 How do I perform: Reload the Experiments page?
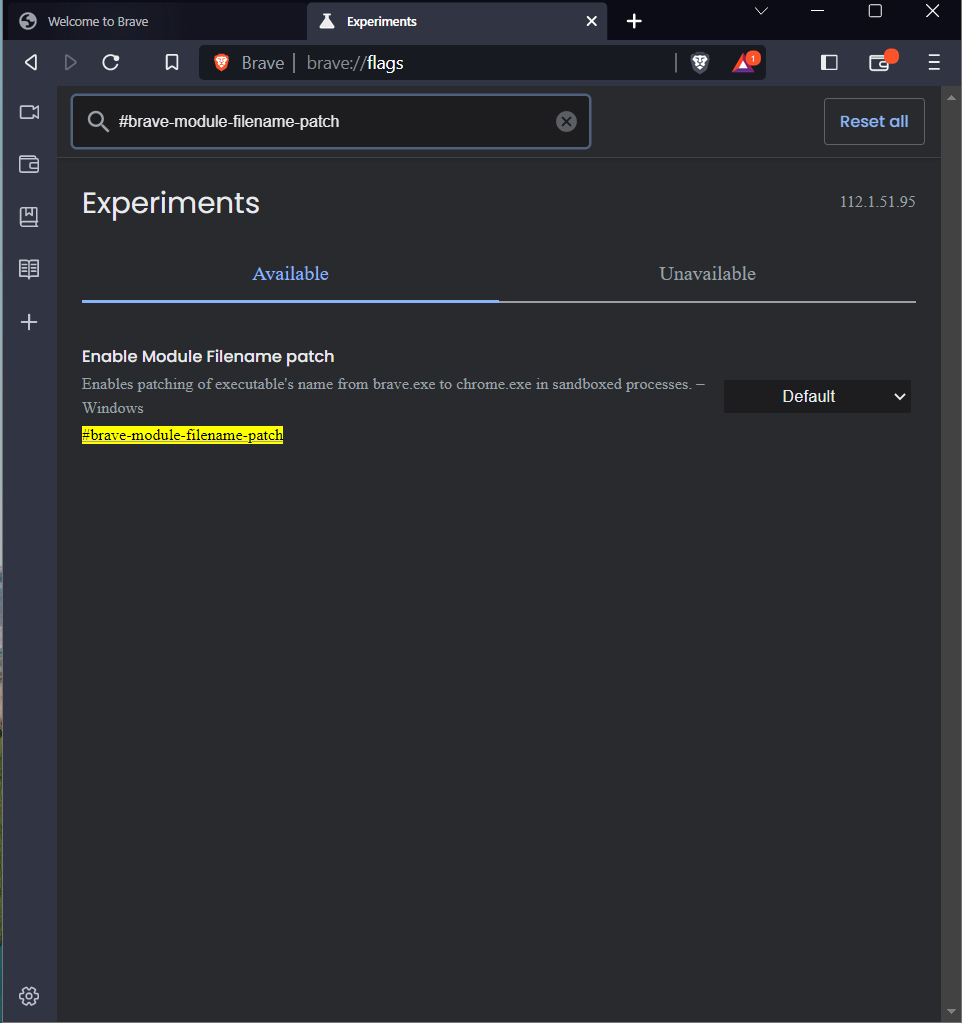[110, 62]
